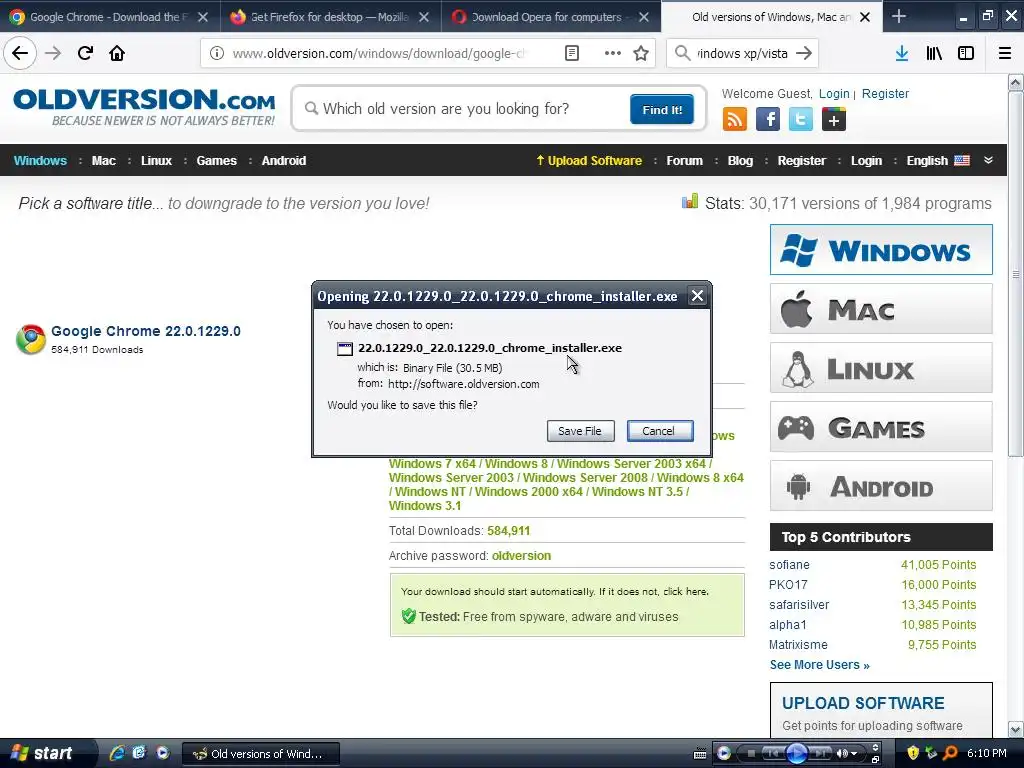
Task: Click the search go arrow in search box
Action: click(804, 54)
